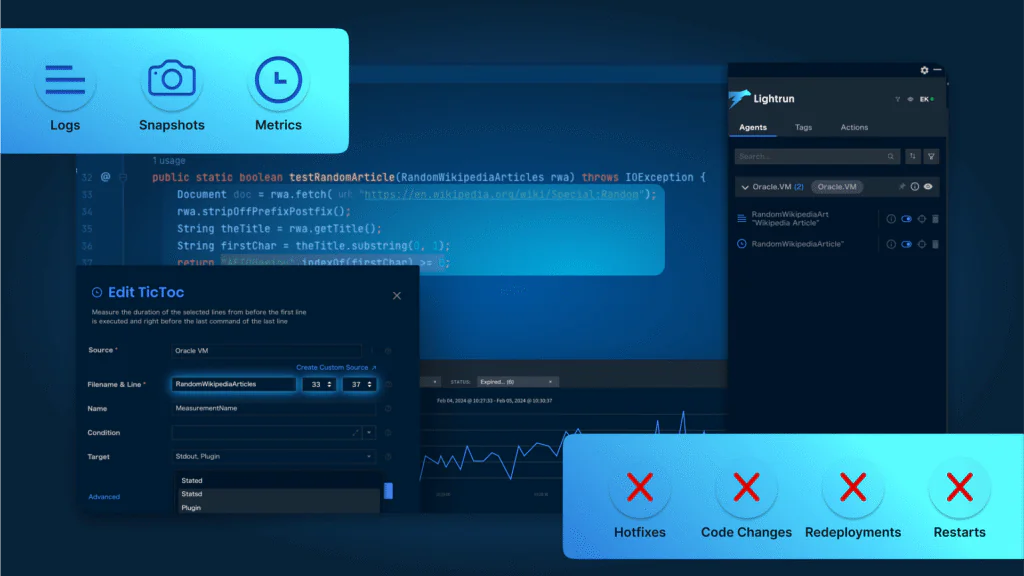Screen dimensions: 1024x576
Task: Delete the RandomWikipediaArt log action
Action: tap(936, 219)
